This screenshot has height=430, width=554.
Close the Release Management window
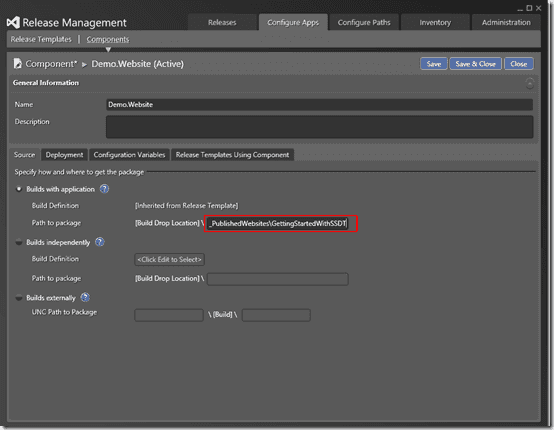[538, 8]
